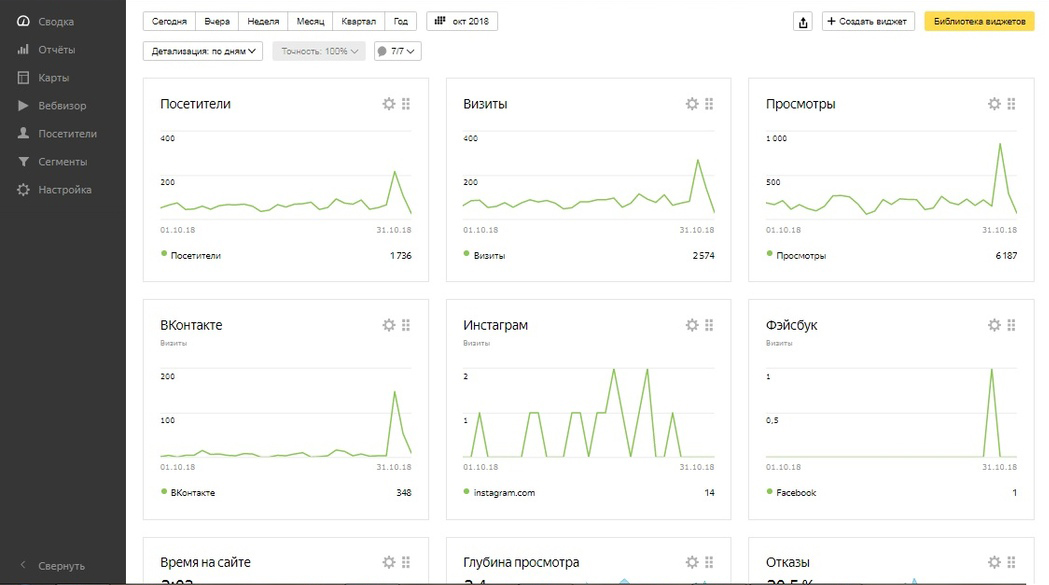The image size is (1049, 585).
Task: Open the окт 2018 date range picker
Action: click(462, 21)
